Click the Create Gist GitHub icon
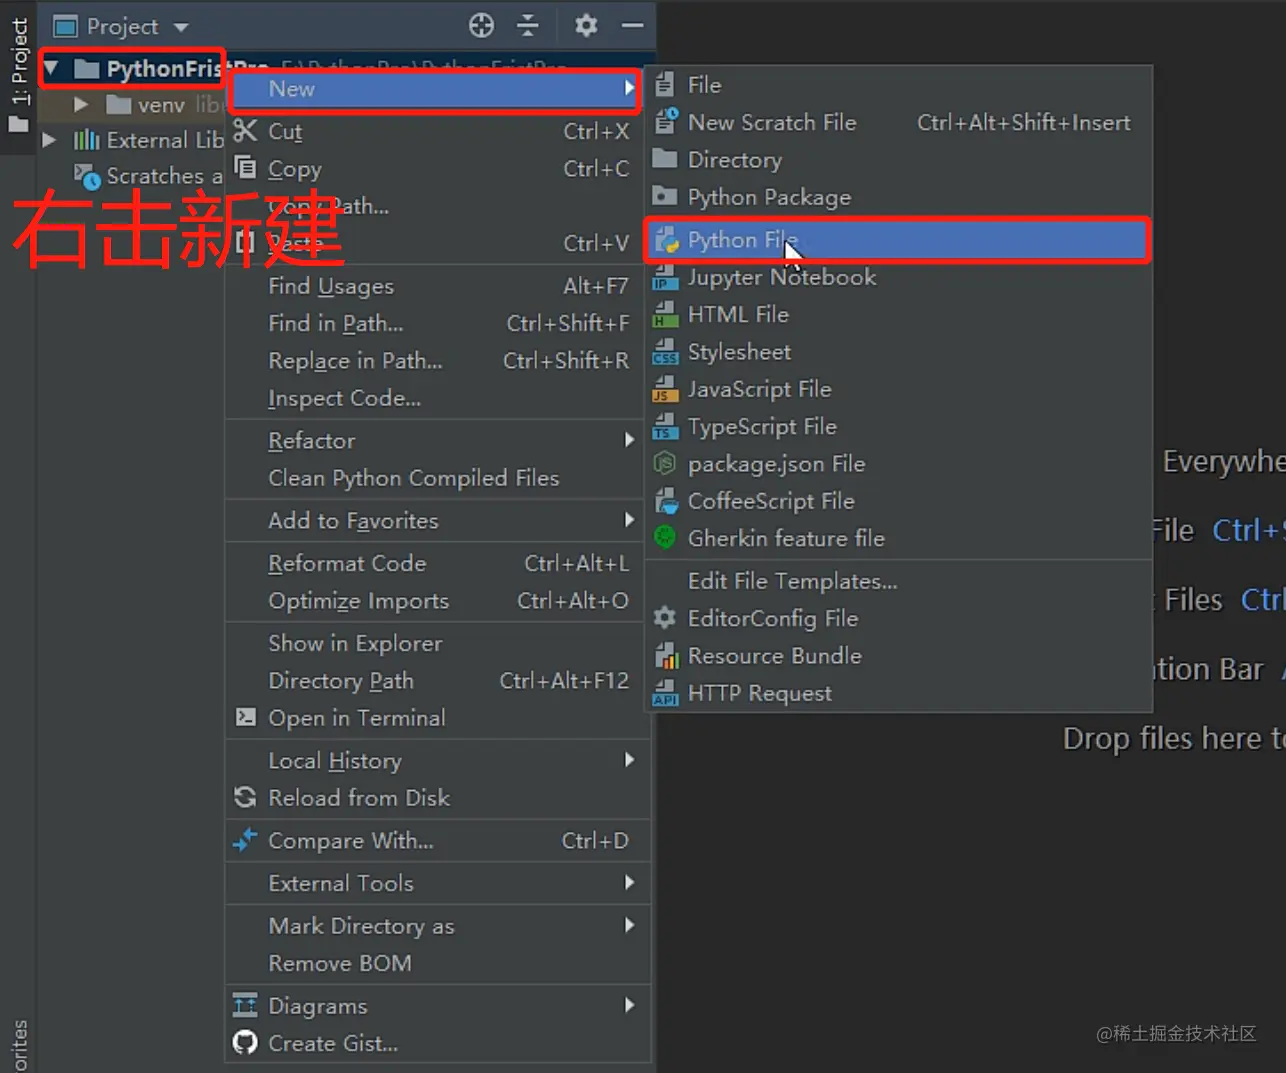 (x=245, y=1043)
